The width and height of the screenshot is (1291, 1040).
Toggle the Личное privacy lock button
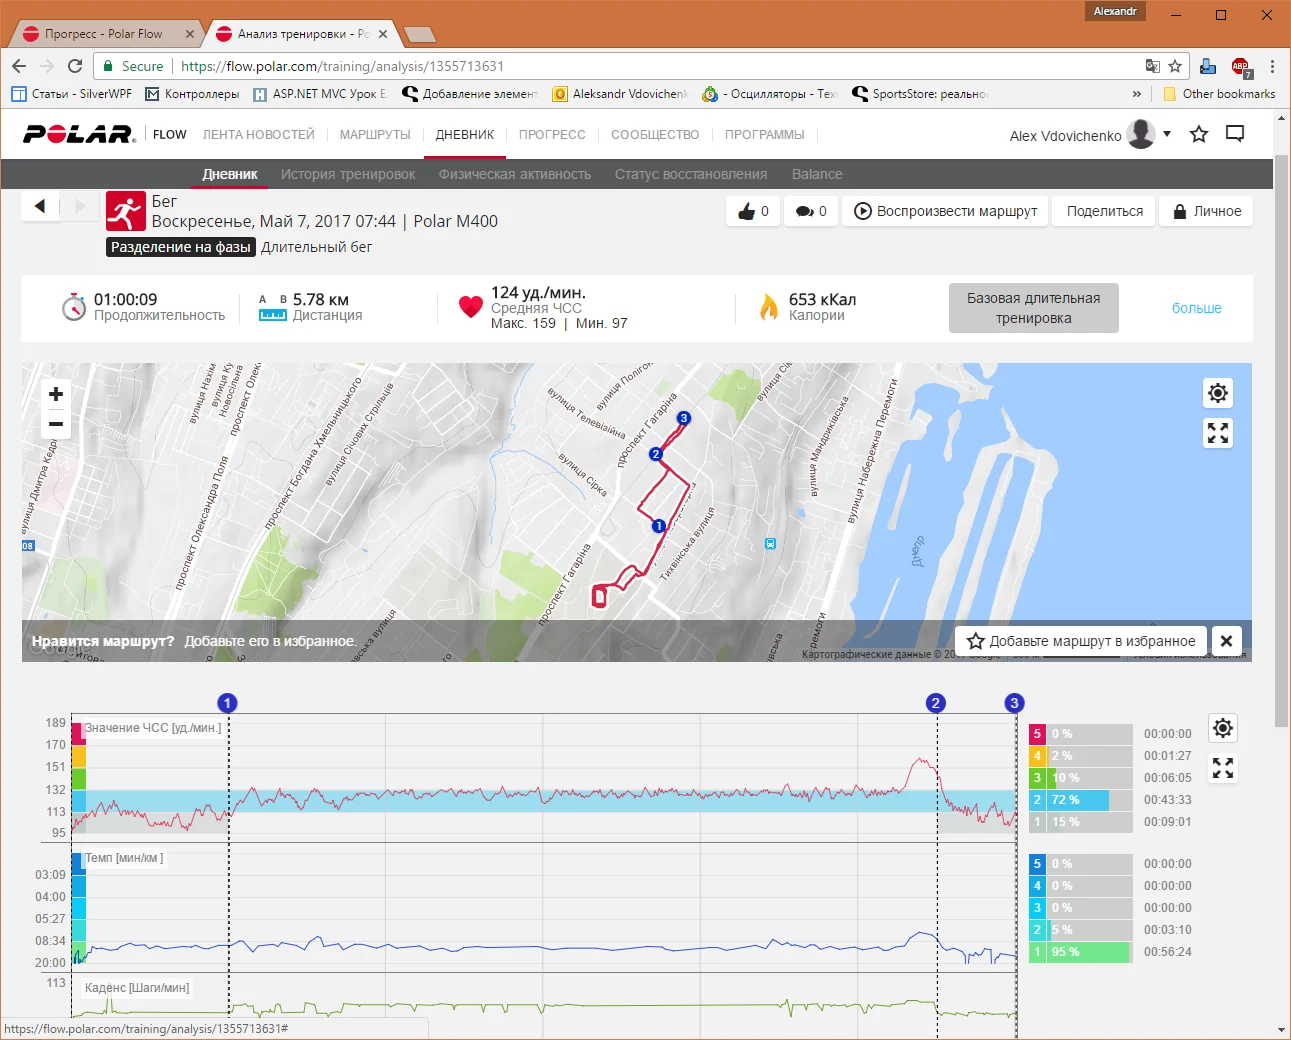tap(1206, 211)
